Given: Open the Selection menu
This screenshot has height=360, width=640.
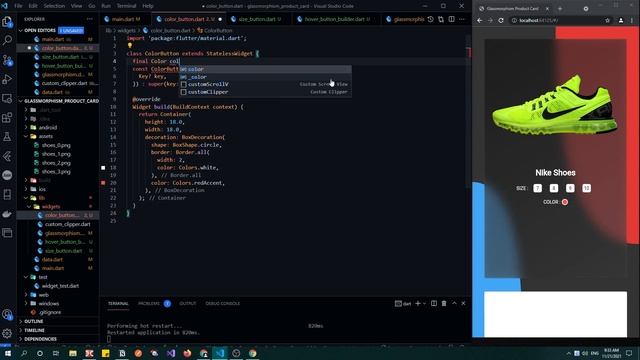Looking at the screenshot, I should 54,6.
